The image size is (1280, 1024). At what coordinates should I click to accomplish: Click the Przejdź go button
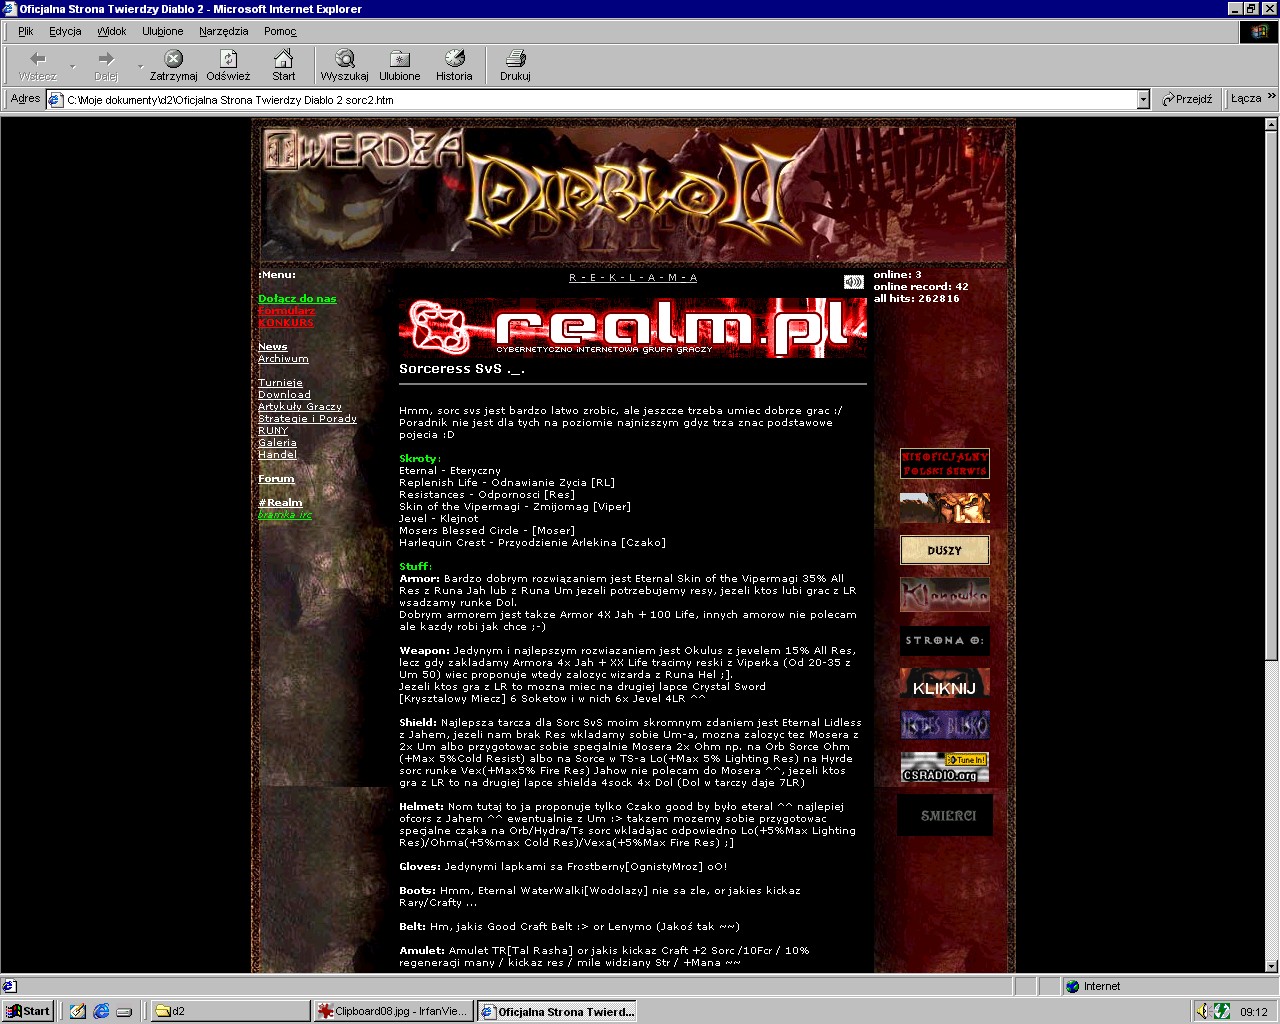[x=1187, y=99]
